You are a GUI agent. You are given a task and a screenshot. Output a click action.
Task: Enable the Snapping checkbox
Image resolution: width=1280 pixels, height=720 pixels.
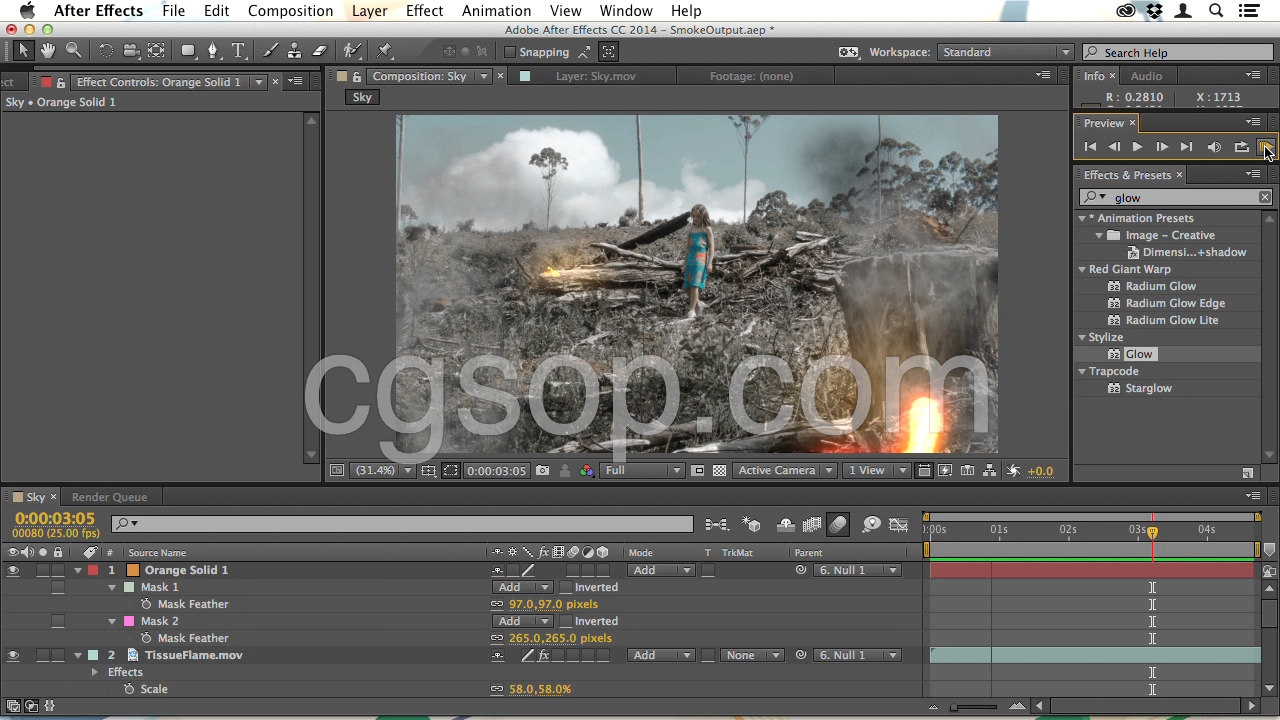click(510, 52)
